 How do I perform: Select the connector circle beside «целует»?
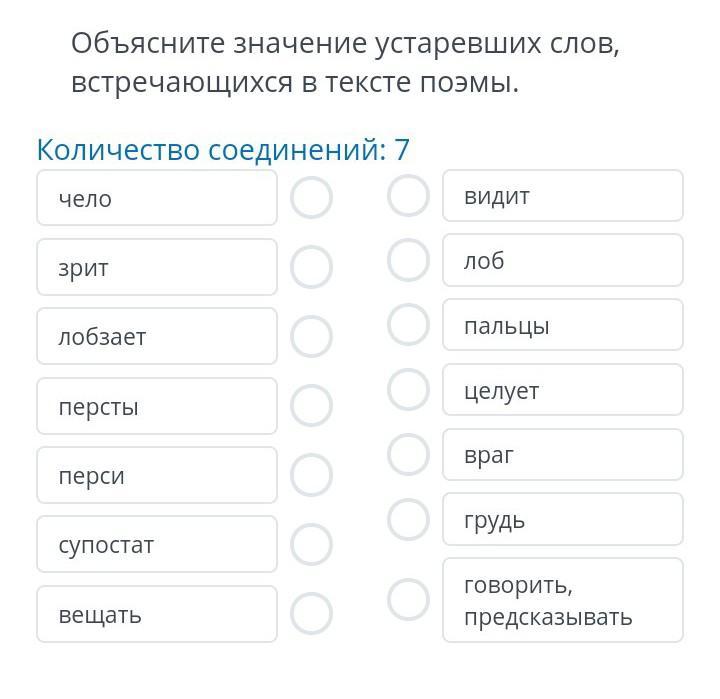pos(408,389)
